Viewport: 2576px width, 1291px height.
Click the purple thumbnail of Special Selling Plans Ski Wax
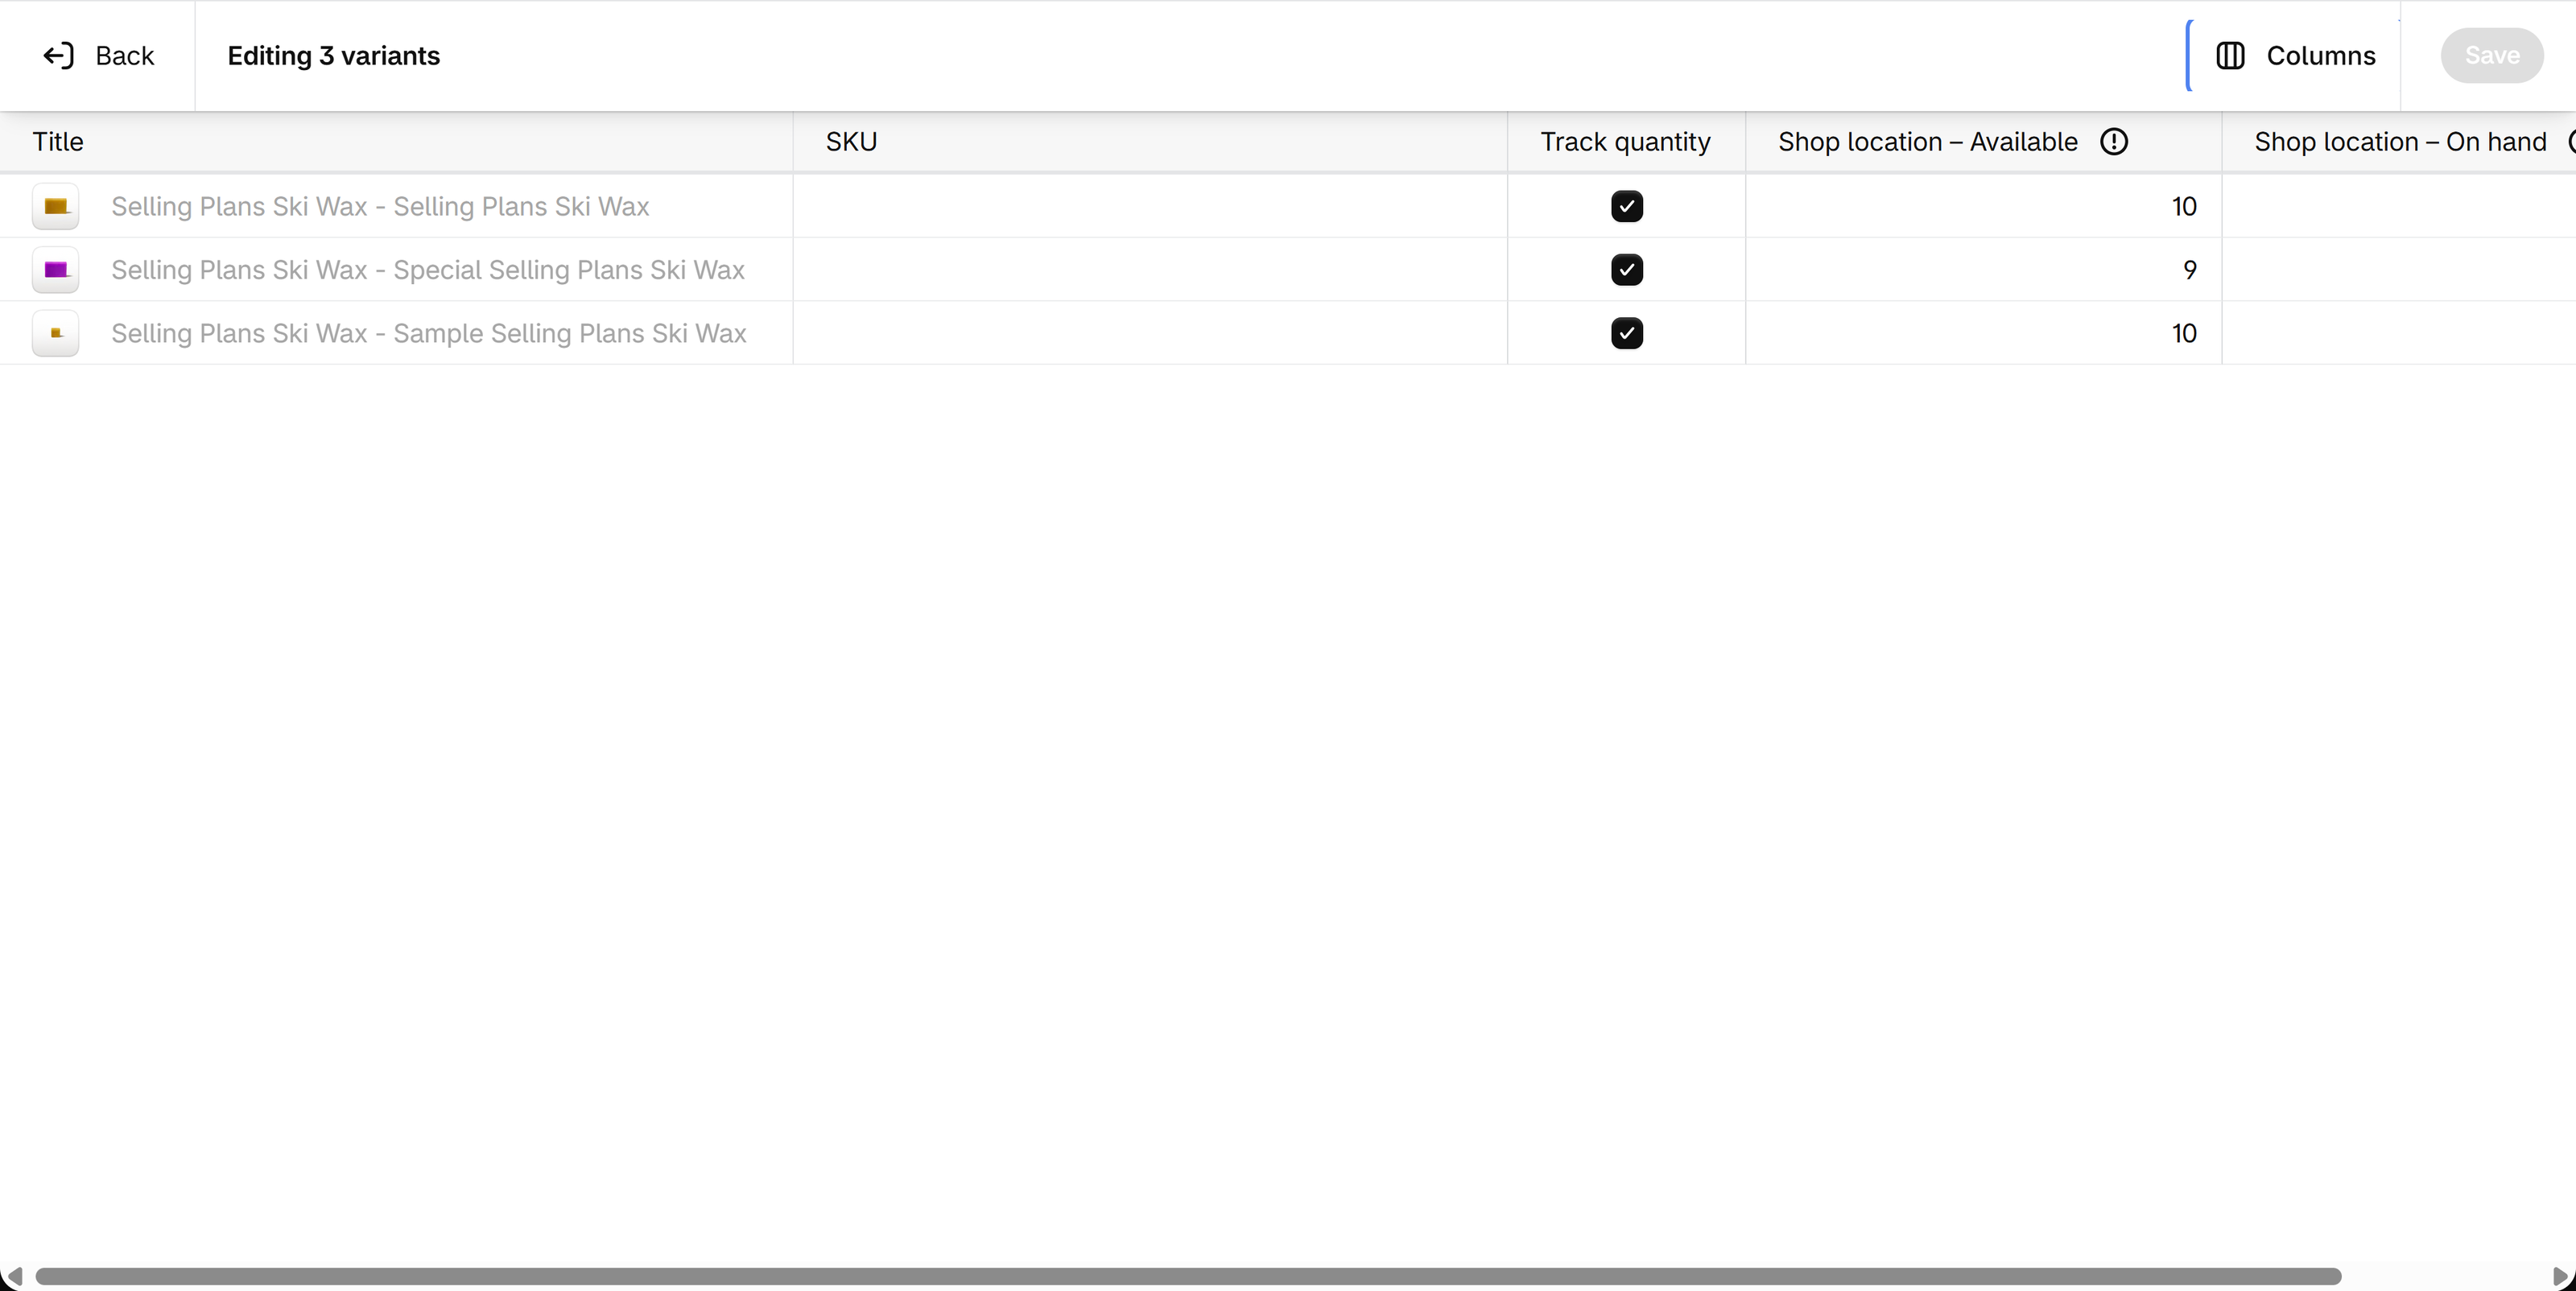[x=56, y=270]
